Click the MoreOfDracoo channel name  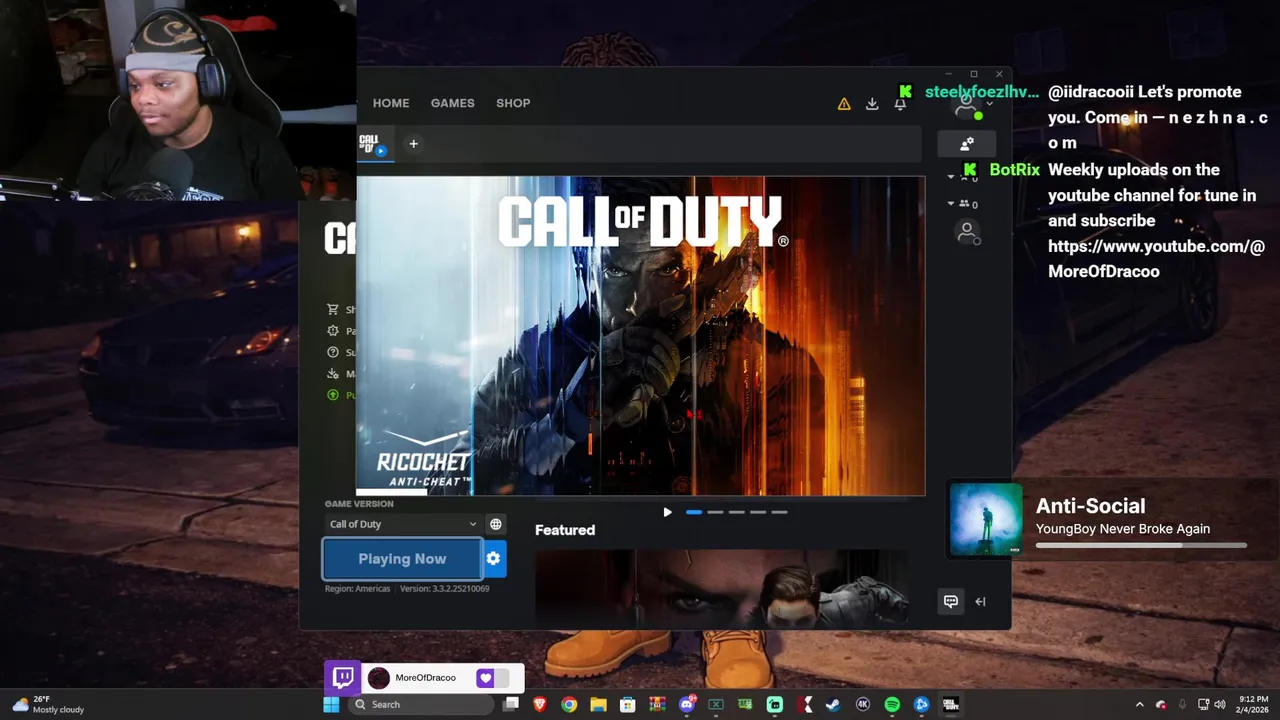(425, 678)
